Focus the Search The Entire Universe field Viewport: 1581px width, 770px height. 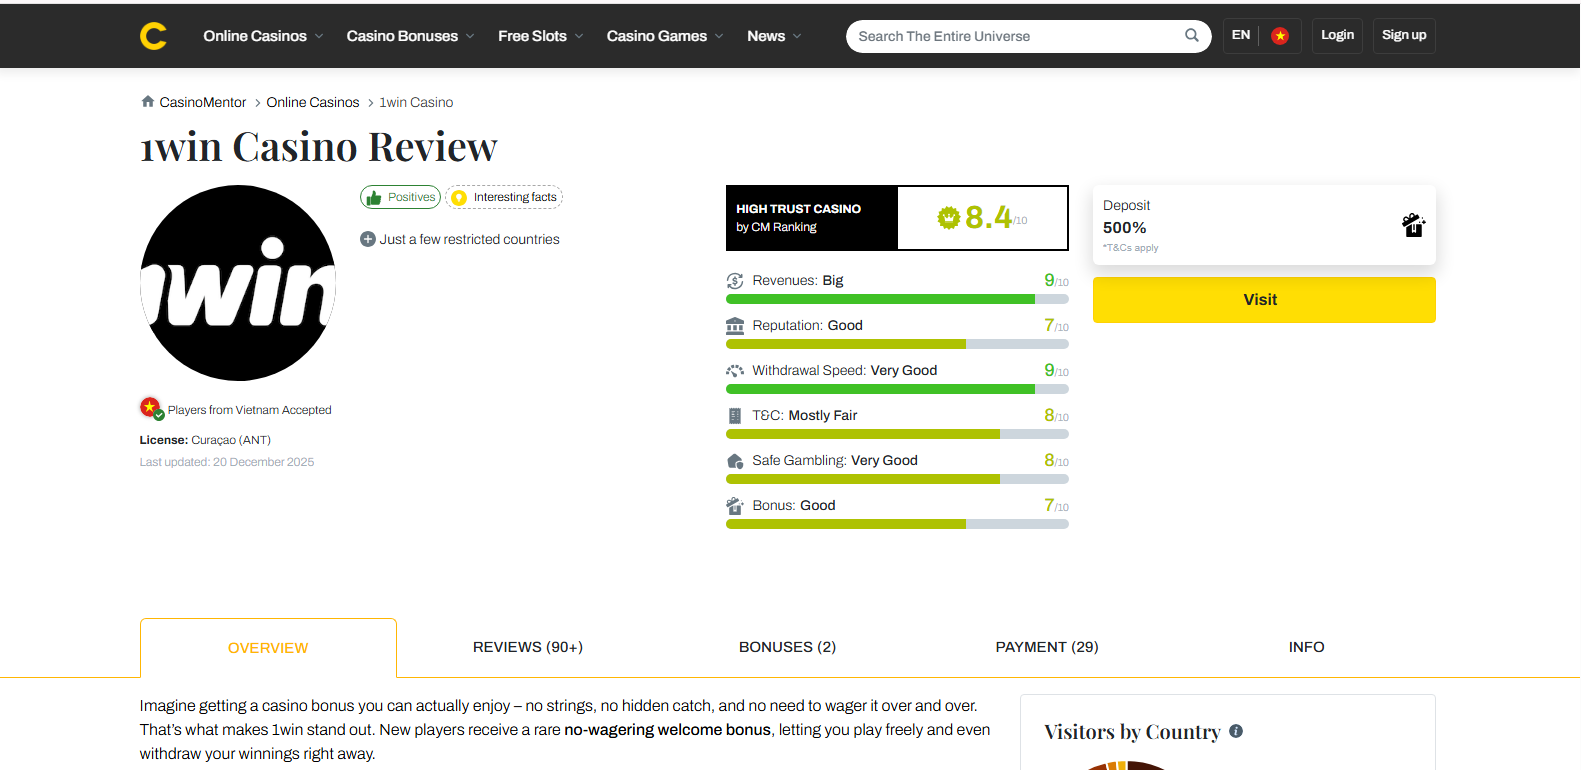1015,36
